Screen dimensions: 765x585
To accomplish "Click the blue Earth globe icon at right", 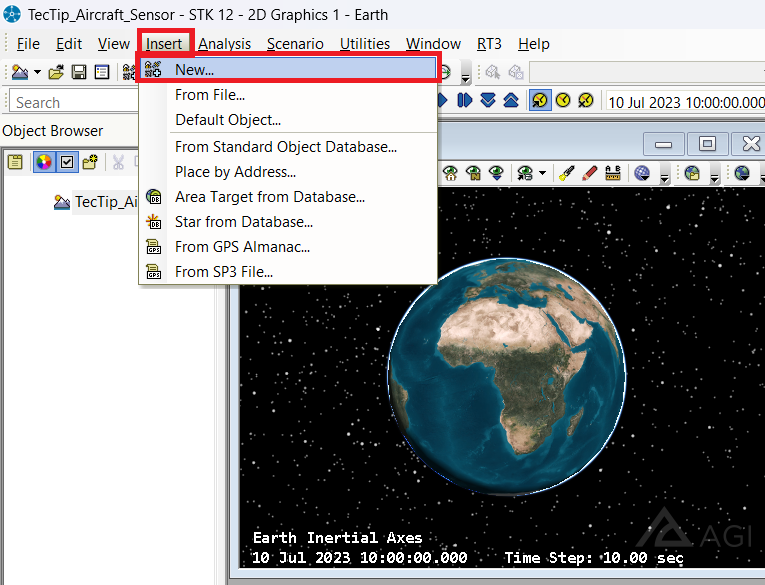I will pyautogui.click(x=742, y=173).
